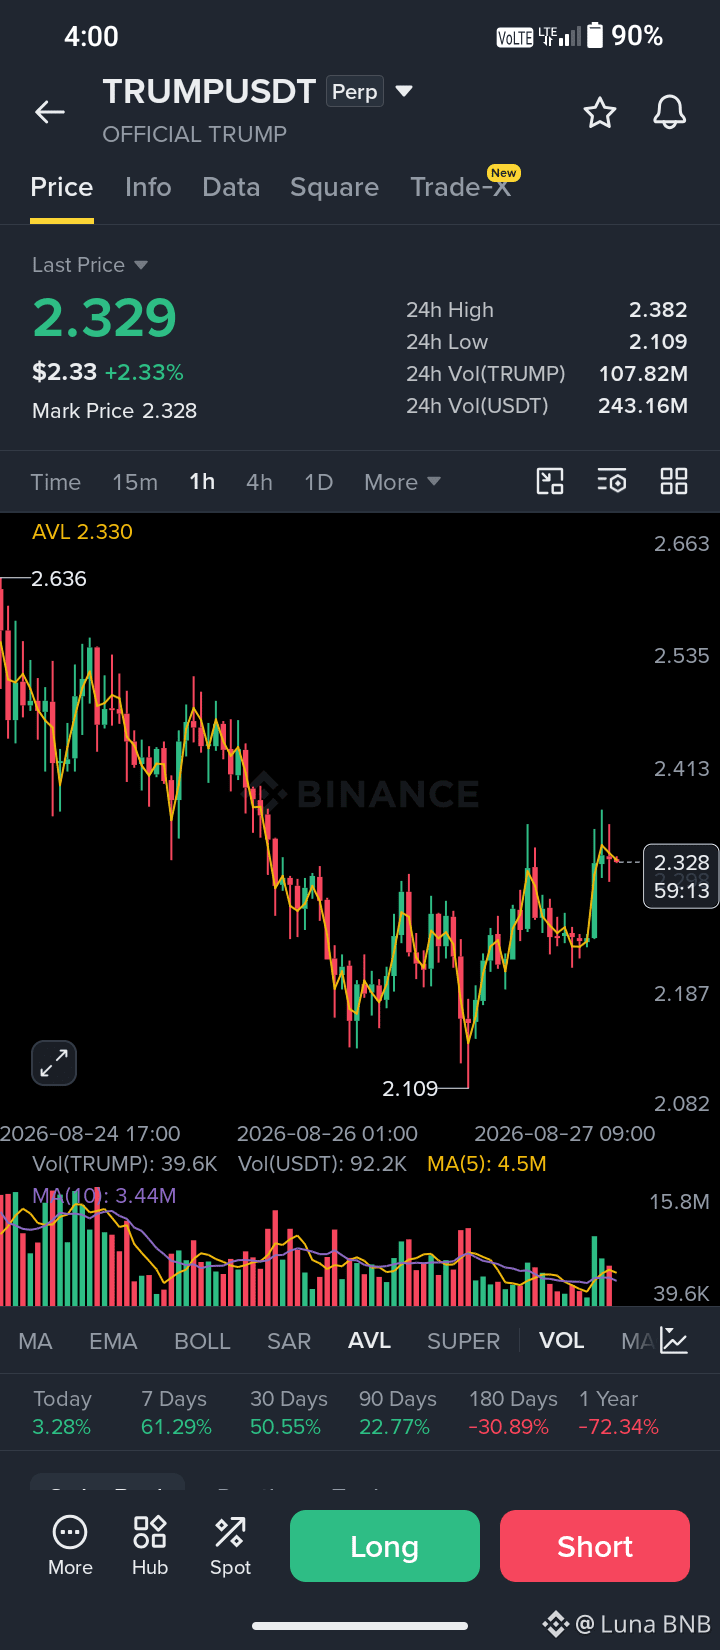Tap the Perp contract badge

coord(355,91)
